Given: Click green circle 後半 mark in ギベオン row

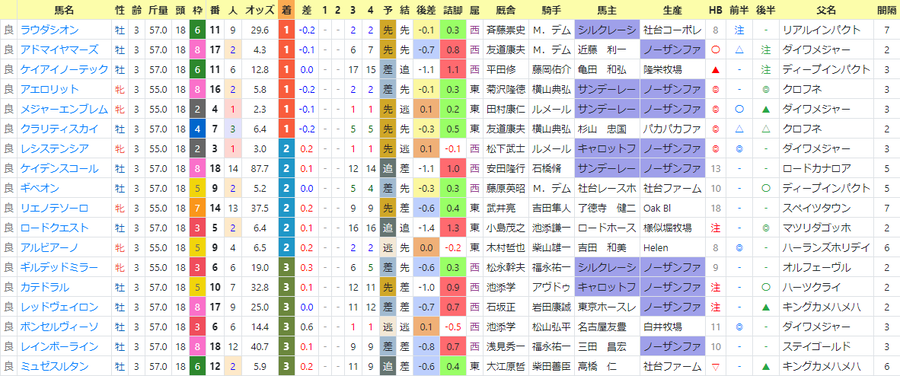Looking at the screenshot, I should [x=765, y=188].
